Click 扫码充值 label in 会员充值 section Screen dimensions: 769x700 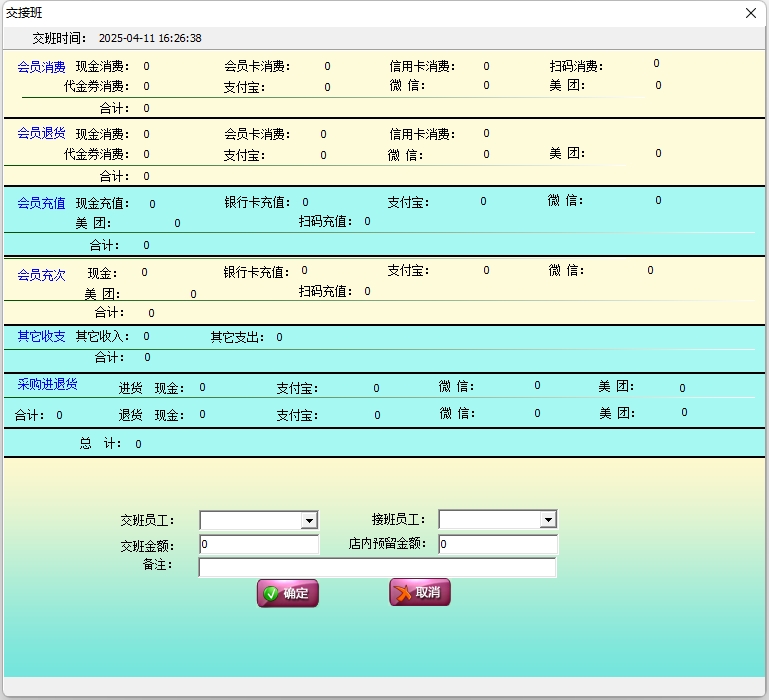tap(325, 222)
